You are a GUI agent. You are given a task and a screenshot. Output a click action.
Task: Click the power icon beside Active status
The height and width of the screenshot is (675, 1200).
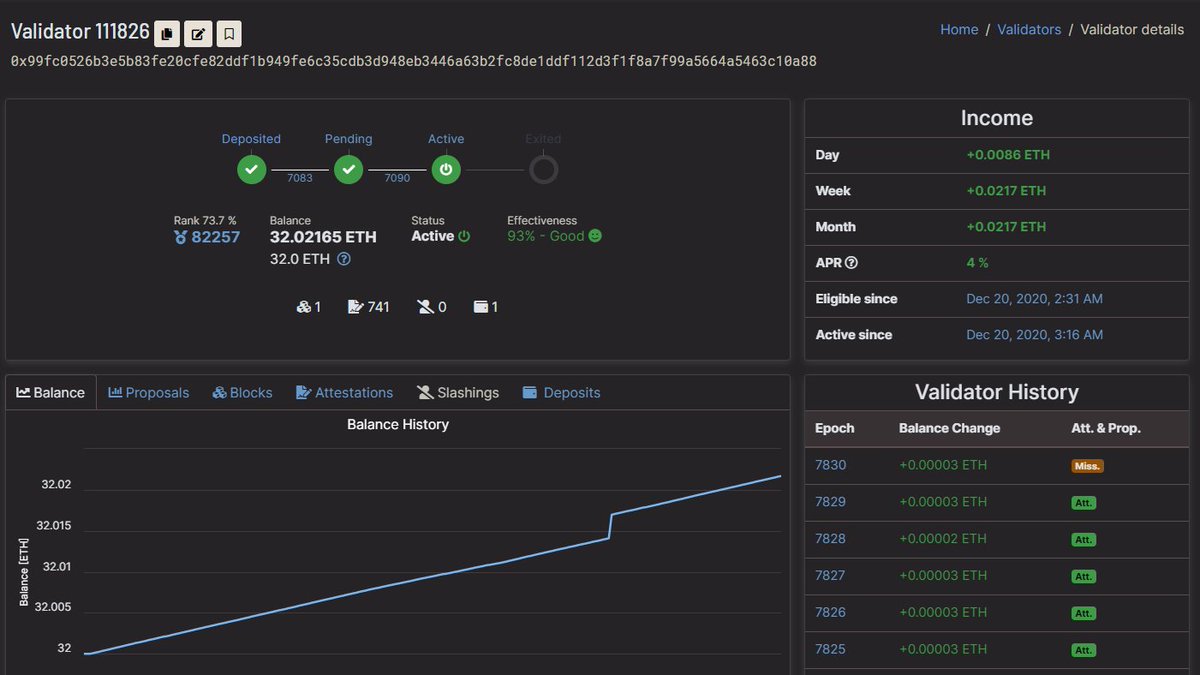(464, 237)
